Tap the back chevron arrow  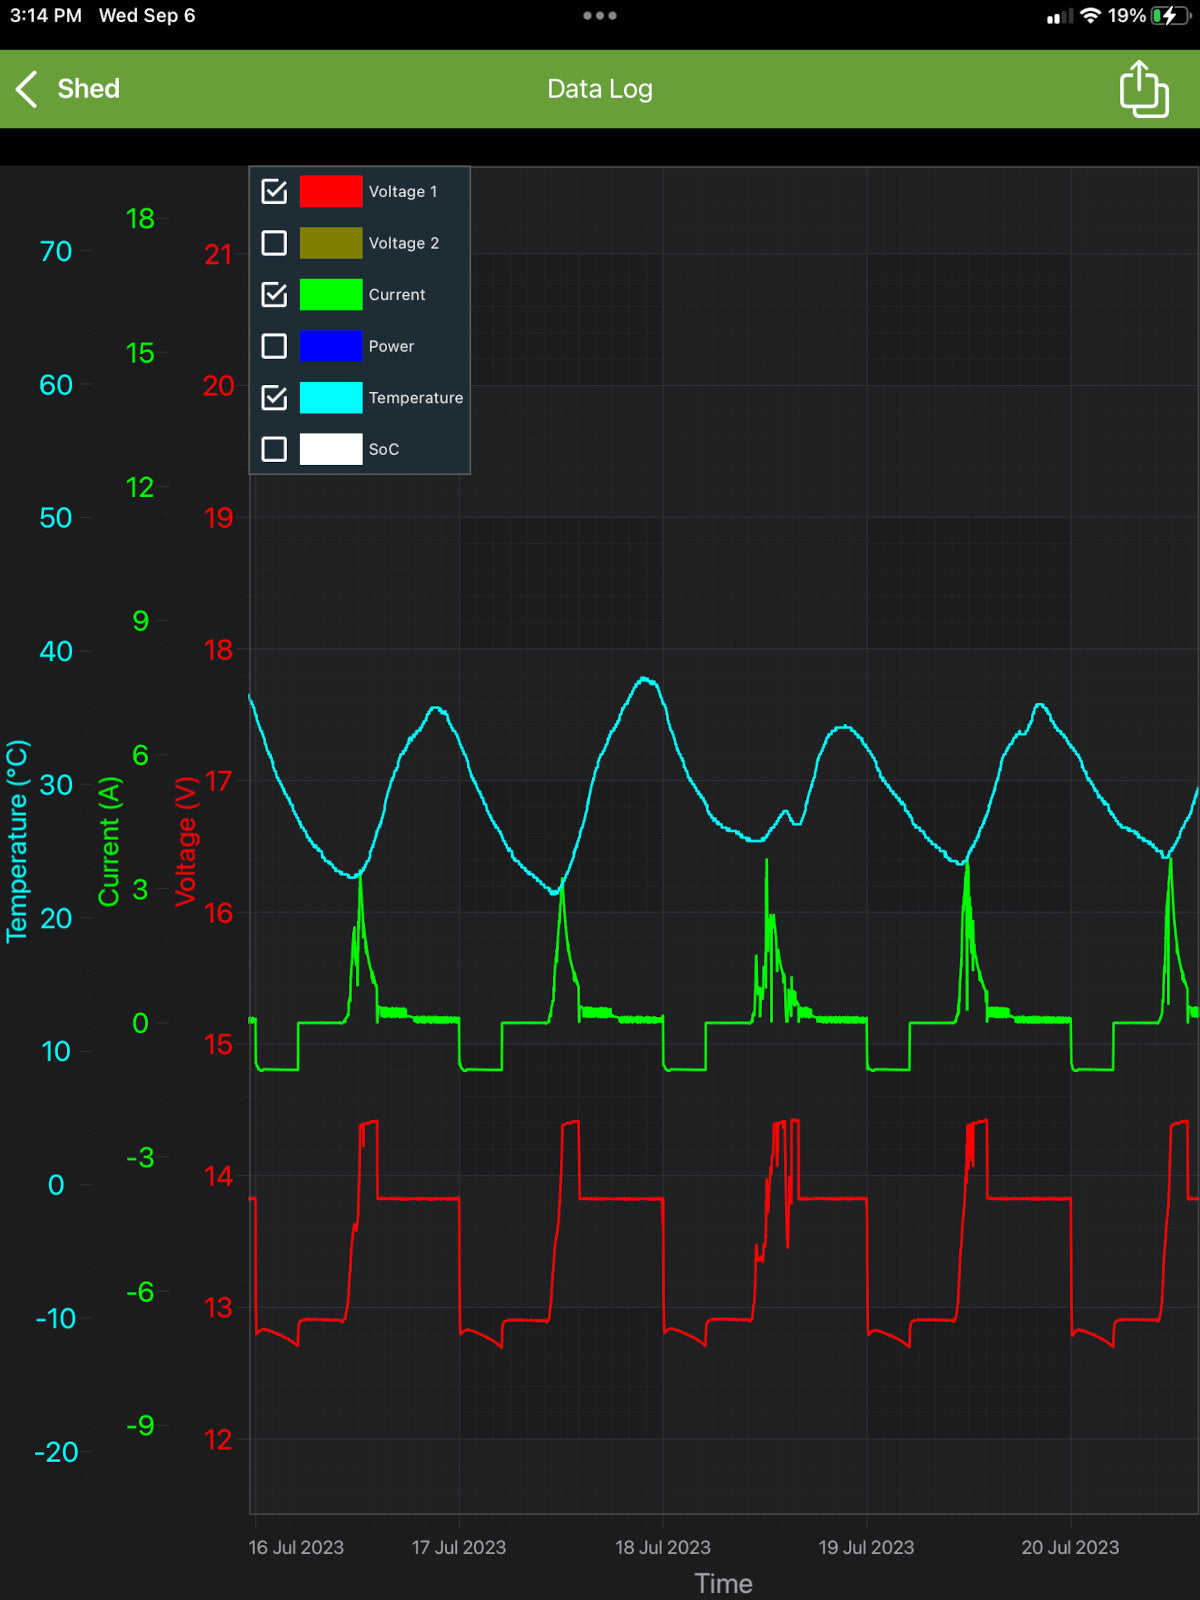[27, 89]
